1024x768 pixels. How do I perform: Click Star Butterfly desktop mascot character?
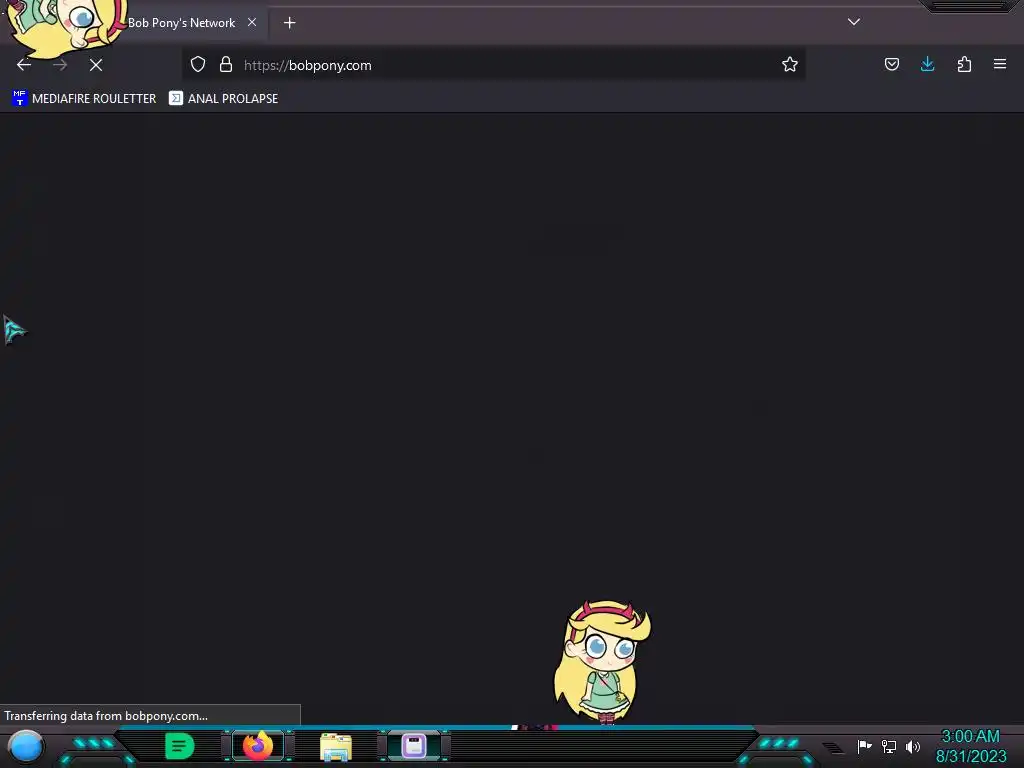(x=602, y=662)
